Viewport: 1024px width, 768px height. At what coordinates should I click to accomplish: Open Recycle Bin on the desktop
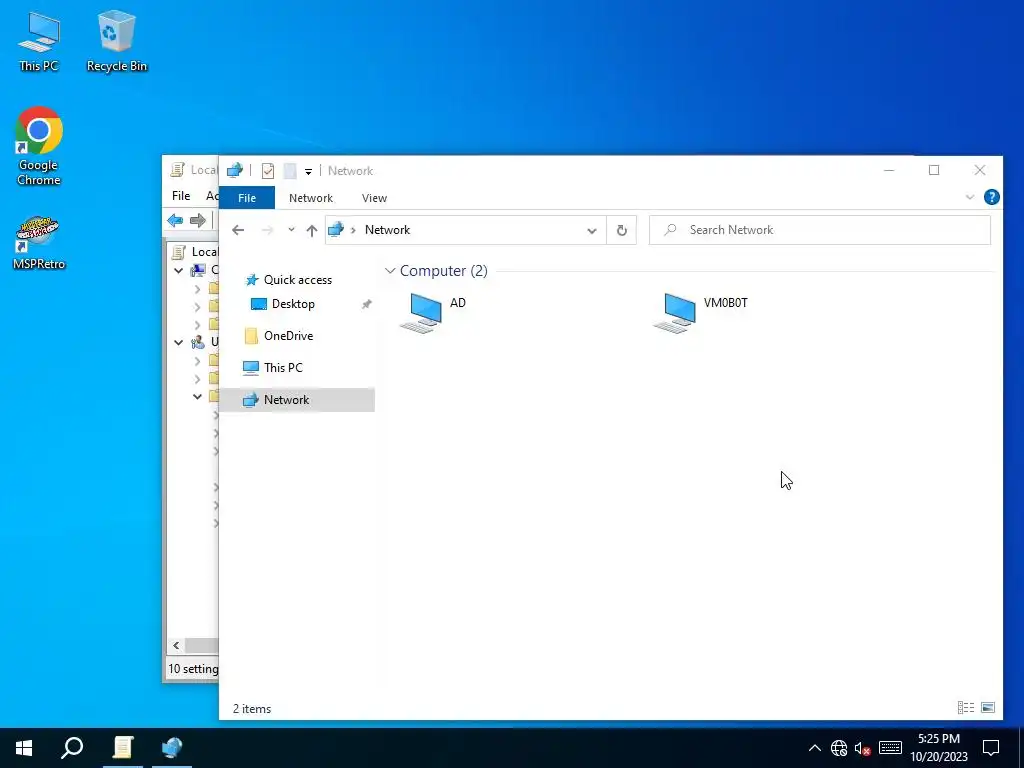117,41
